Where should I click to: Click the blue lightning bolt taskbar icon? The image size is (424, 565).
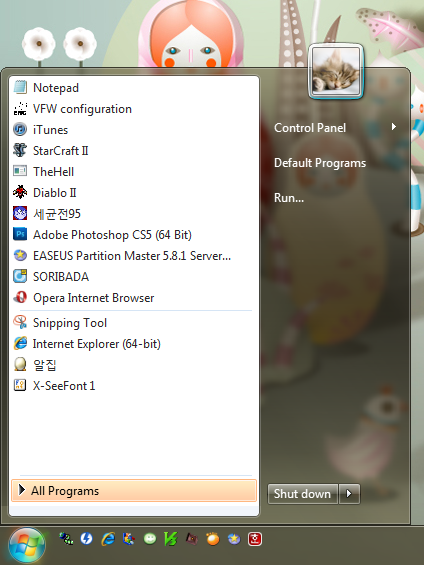coord(86,539)
